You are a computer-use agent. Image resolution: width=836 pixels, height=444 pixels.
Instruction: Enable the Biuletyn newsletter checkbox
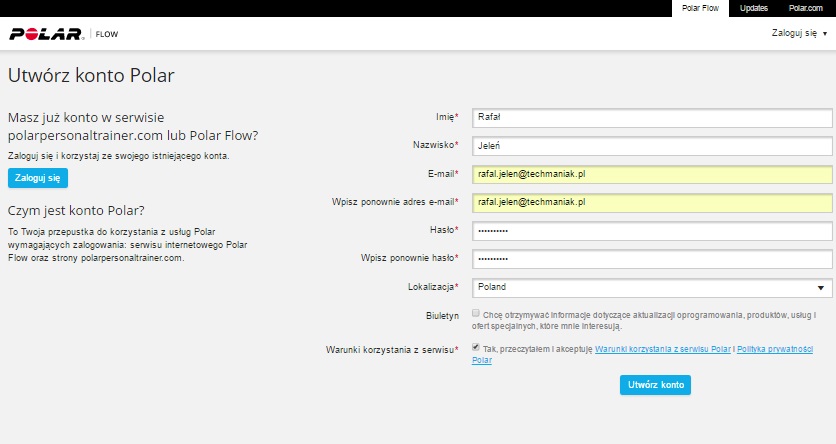click(x=475, y=314)
